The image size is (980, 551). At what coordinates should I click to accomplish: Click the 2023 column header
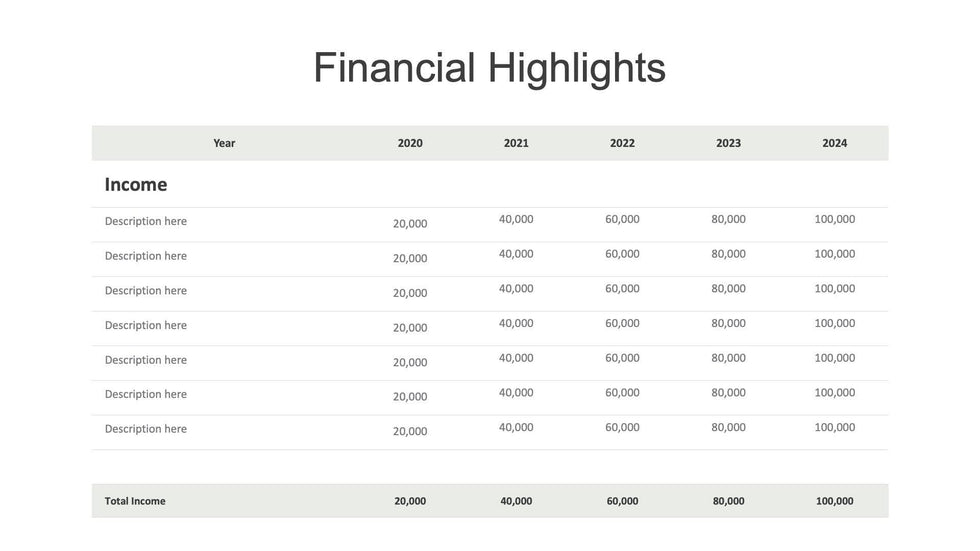(728, 143)
